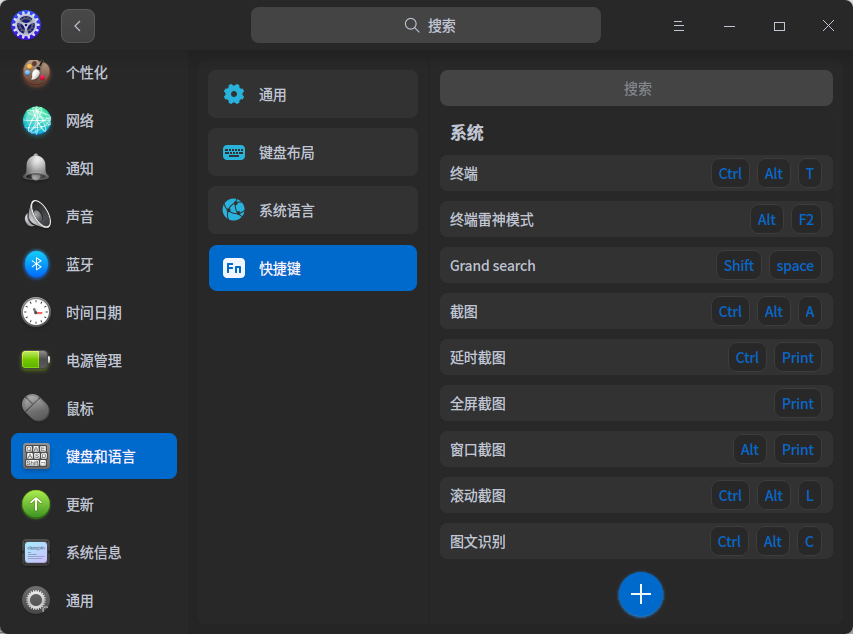Select the 键盘布局 label in the middle column
The image size is (853, 634).
tap(287, 153)
